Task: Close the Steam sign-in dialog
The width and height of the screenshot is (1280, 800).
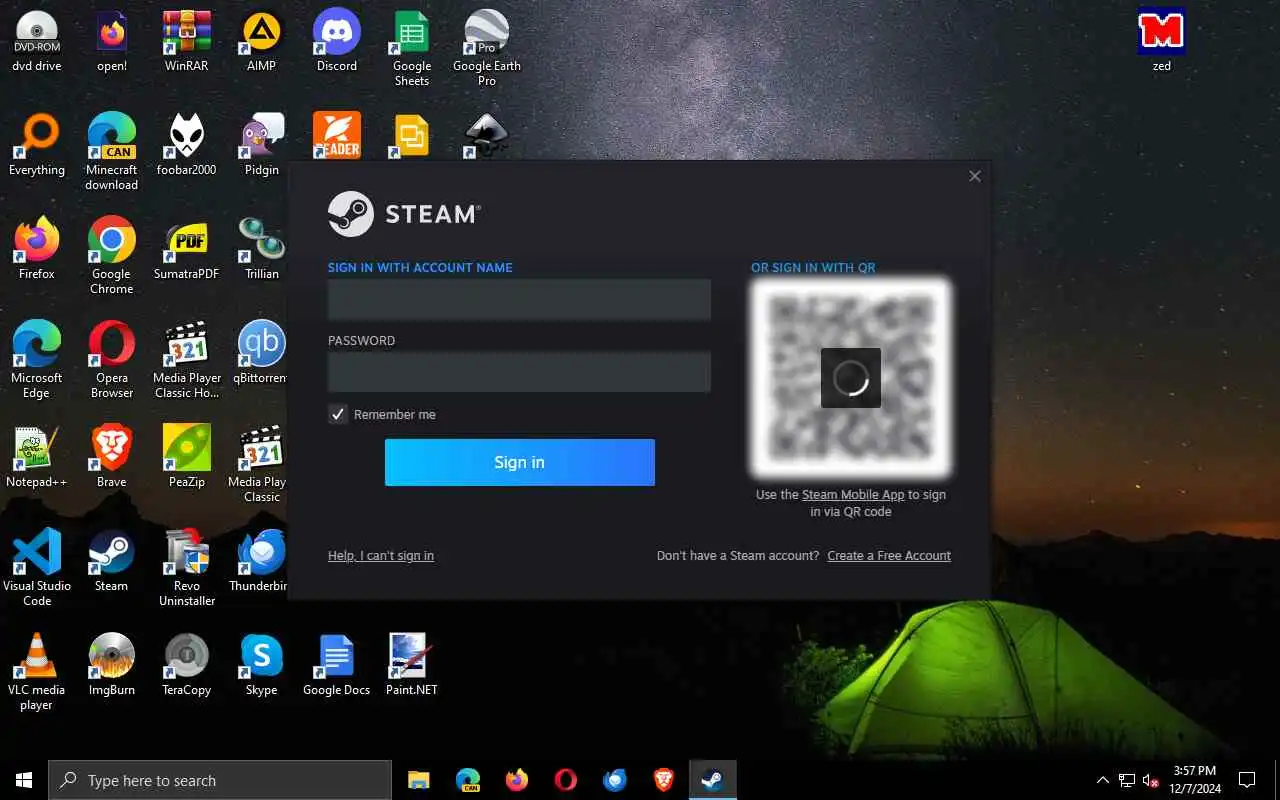Action: tap(975, 176)
